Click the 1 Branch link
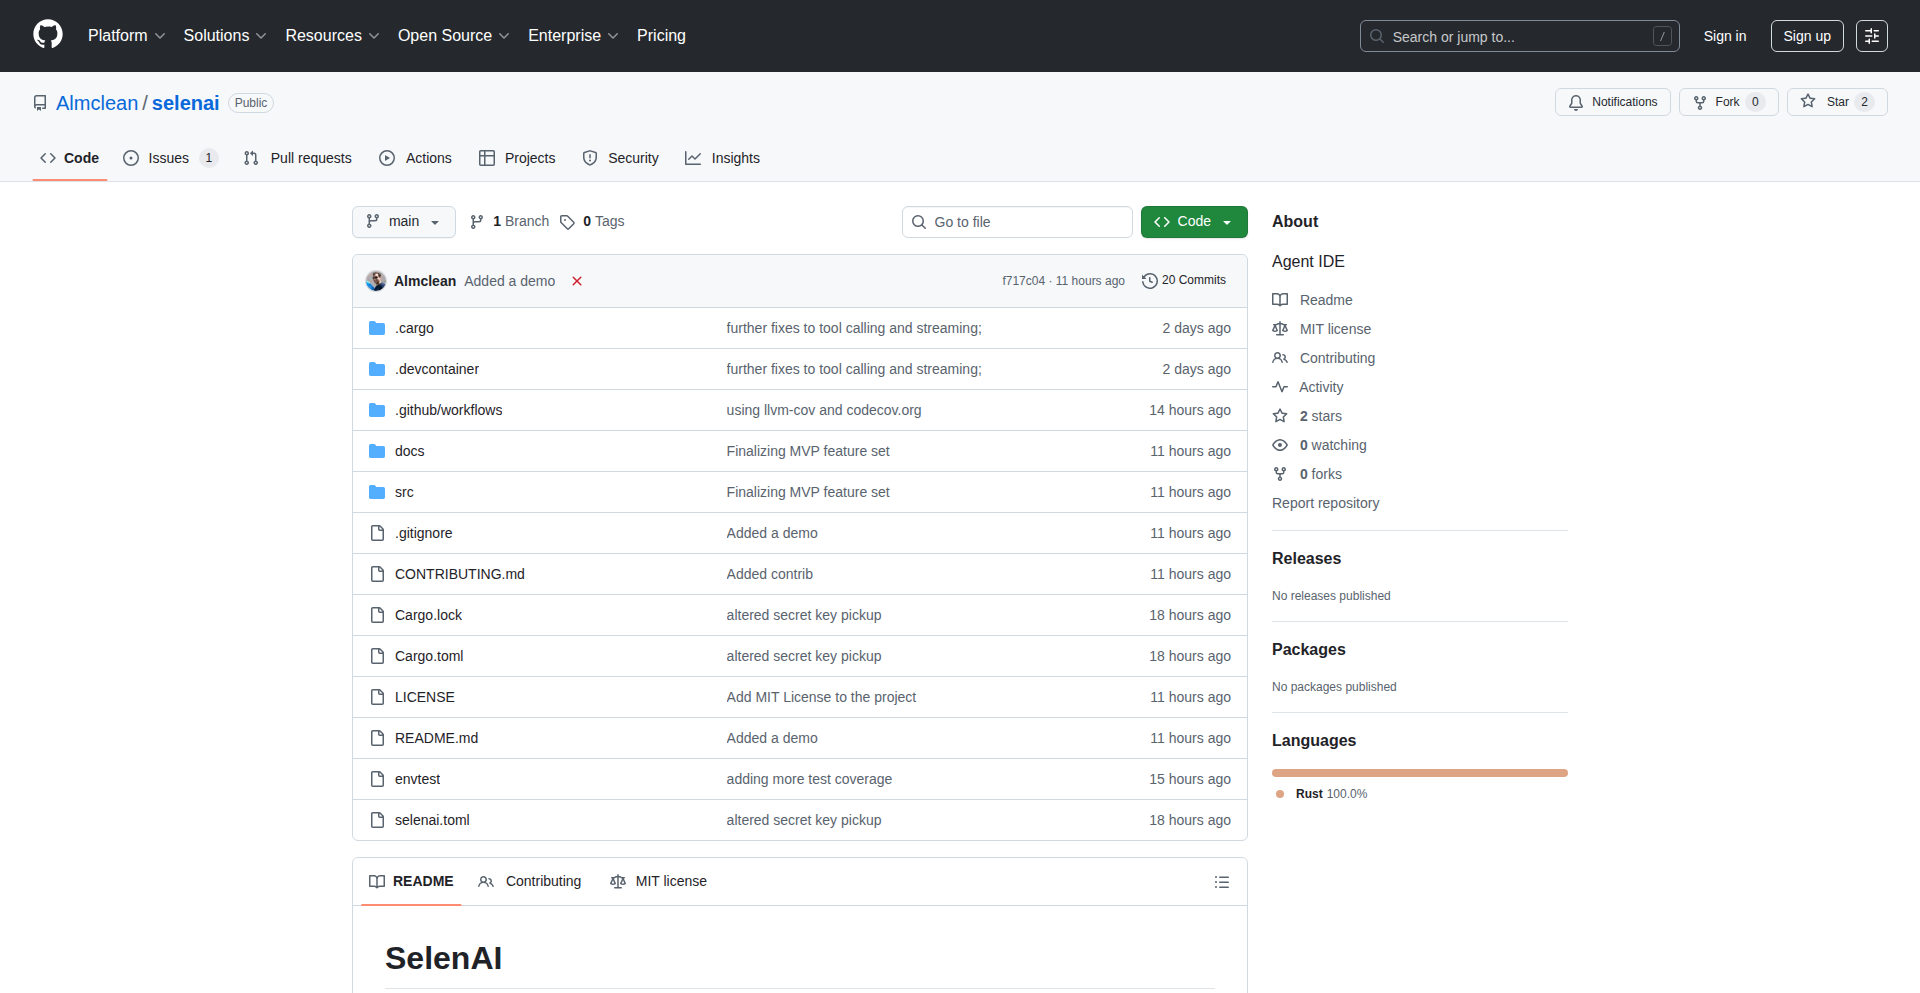Viewport: 1920px width, 993px height. click(510, 222)
